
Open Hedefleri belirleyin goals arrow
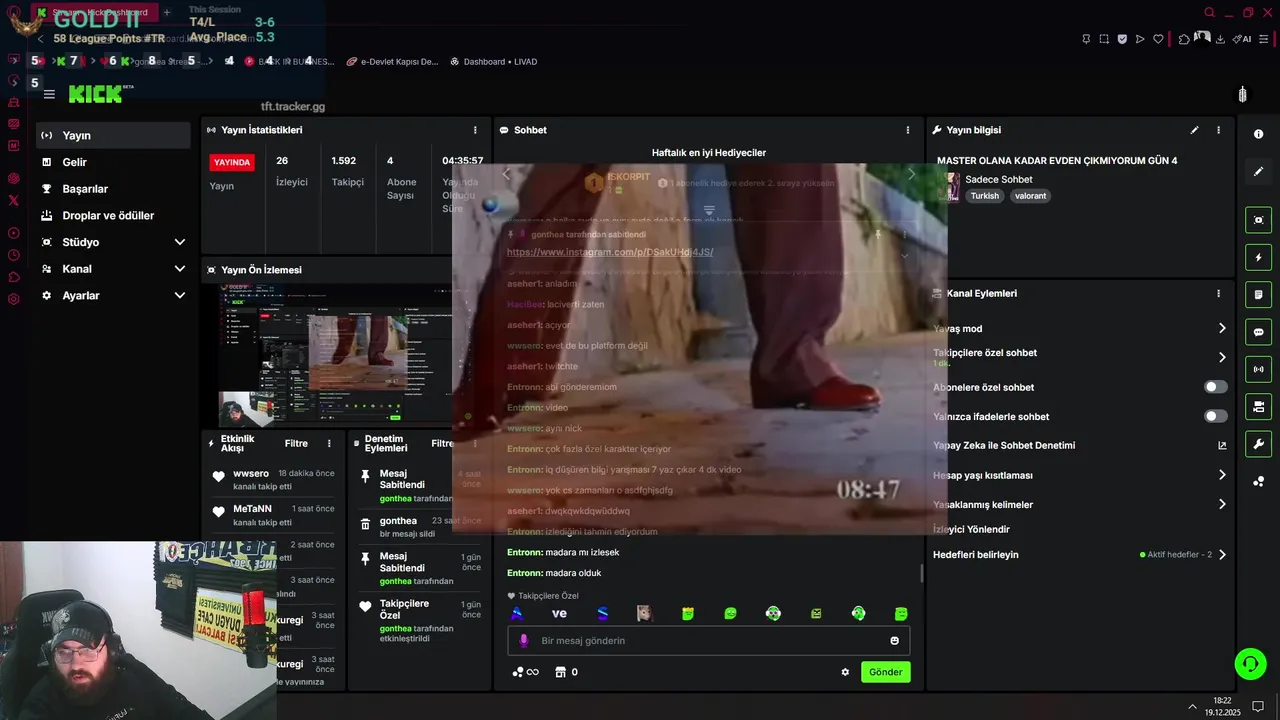1222,555
